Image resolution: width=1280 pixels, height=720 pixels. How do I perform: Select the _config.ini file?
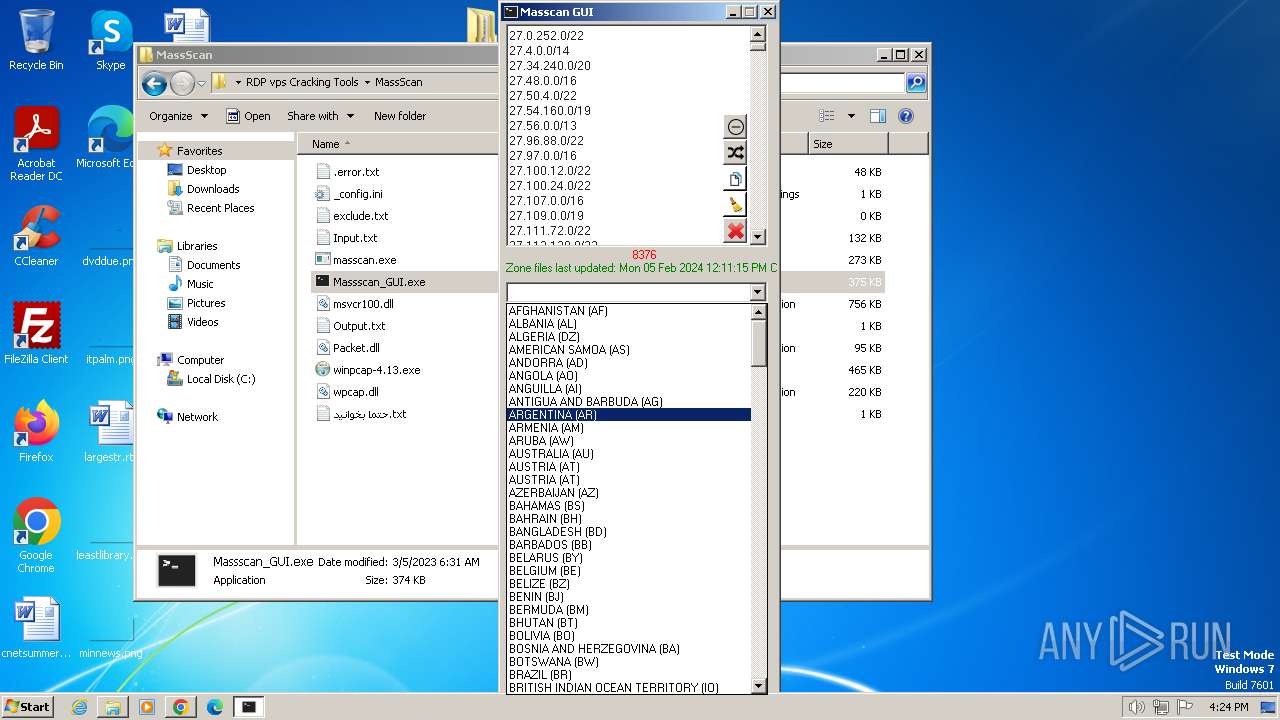click(358, 194)
